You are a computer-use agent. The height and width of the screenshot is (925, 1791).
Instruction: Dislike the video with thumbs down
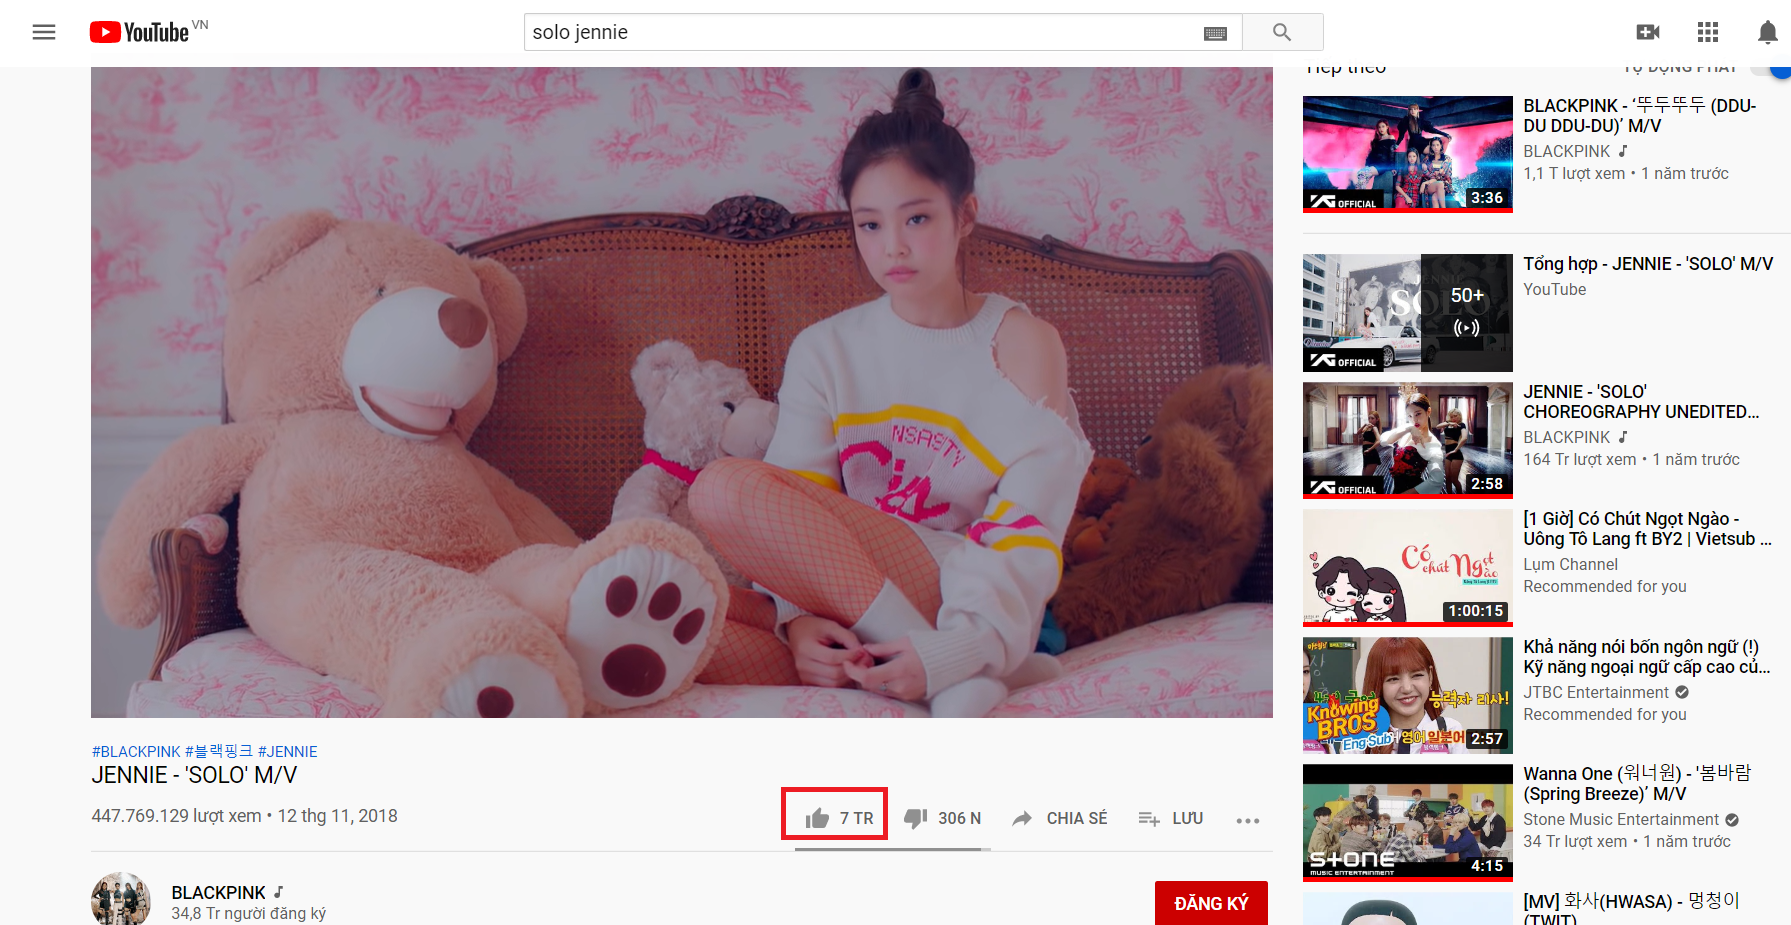pos(915,818)
